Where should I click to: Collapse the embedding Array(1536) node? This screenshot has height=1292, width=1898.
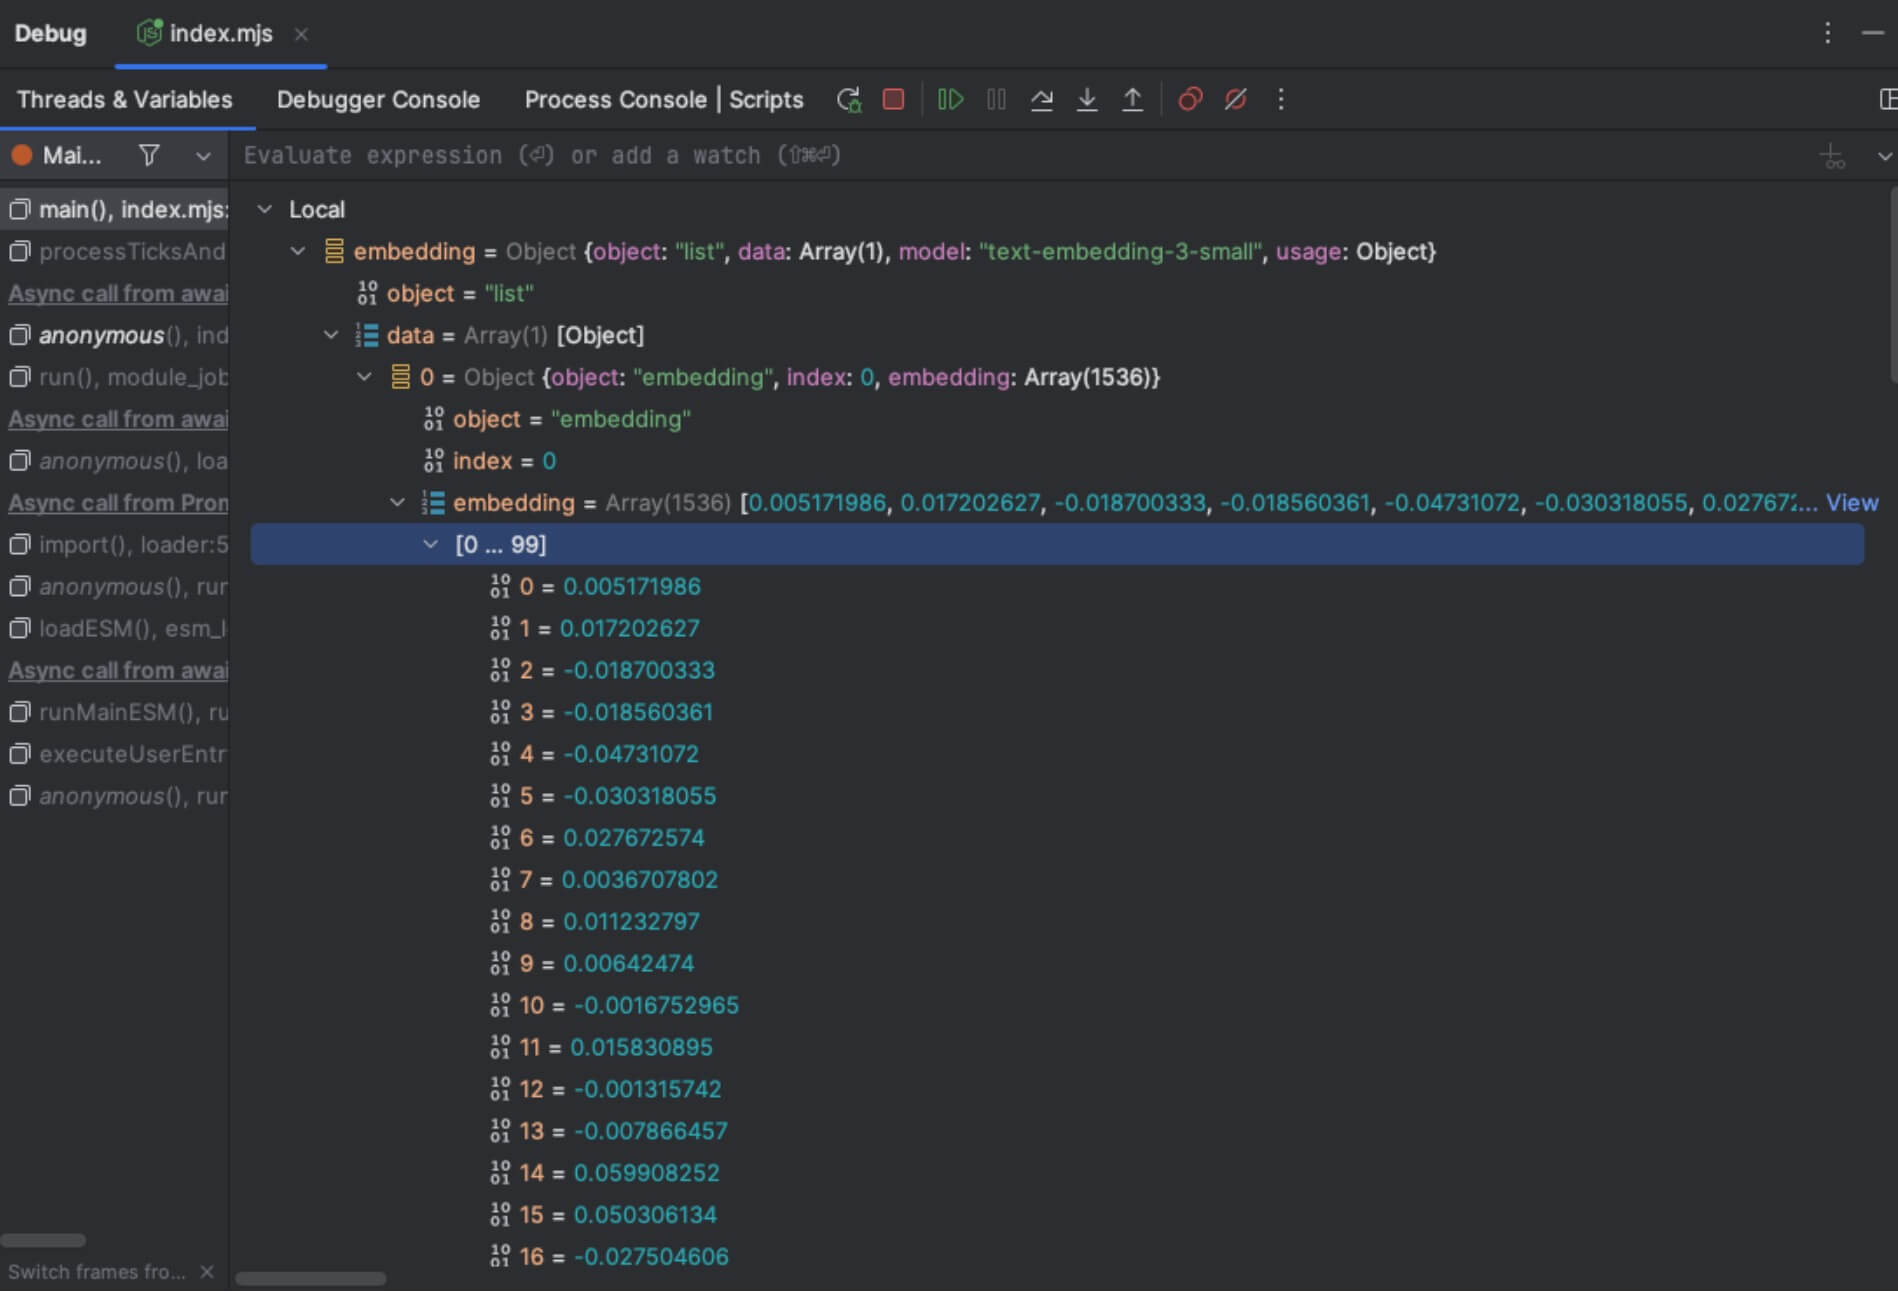tap(398, 502)
